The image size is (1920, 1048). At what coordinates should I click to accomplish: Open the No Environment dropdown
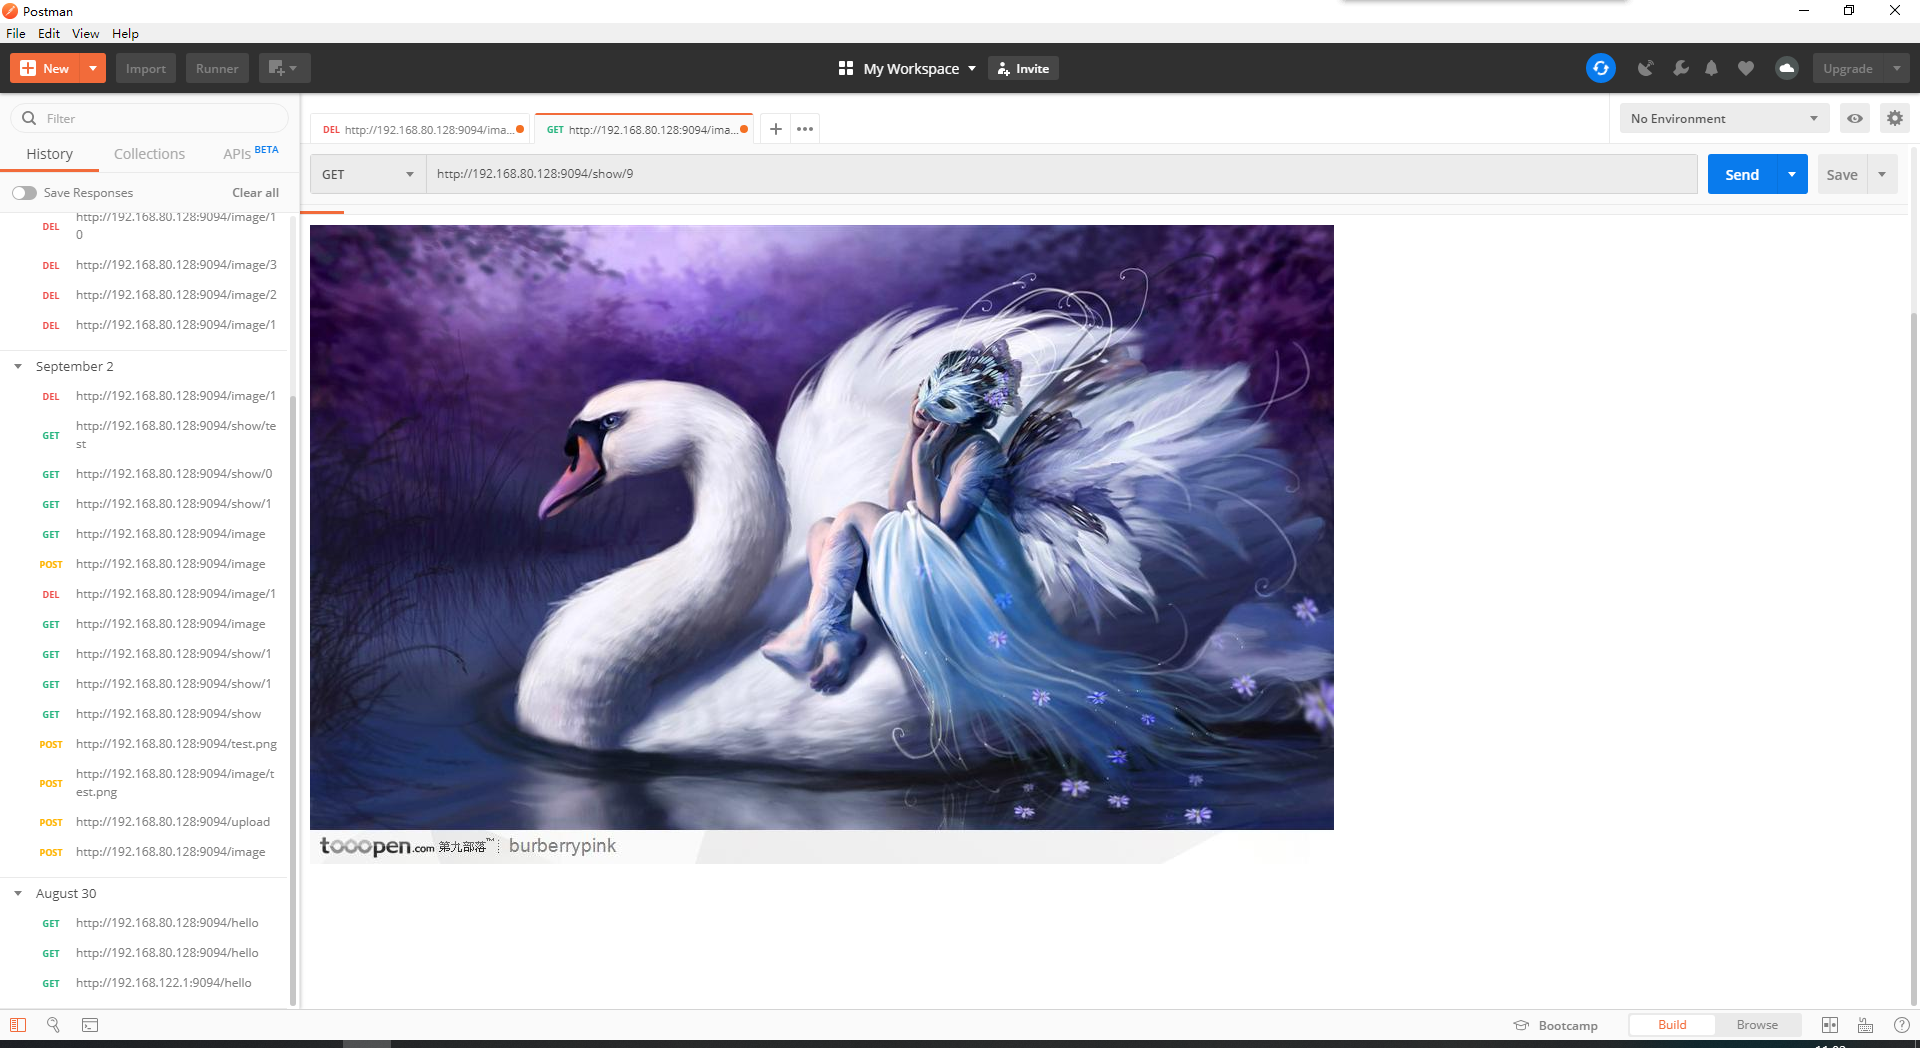[1724, 118]
